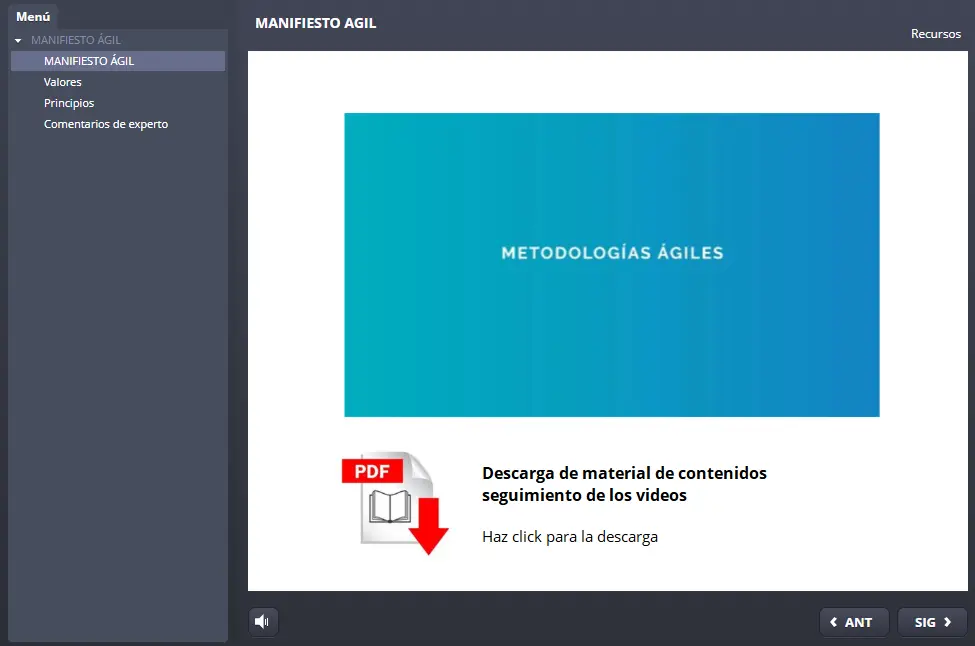The height and width of the screenshot is (646, 975).
Task: Navigate to Comentarios de experto
Action: tap(106, 124)
